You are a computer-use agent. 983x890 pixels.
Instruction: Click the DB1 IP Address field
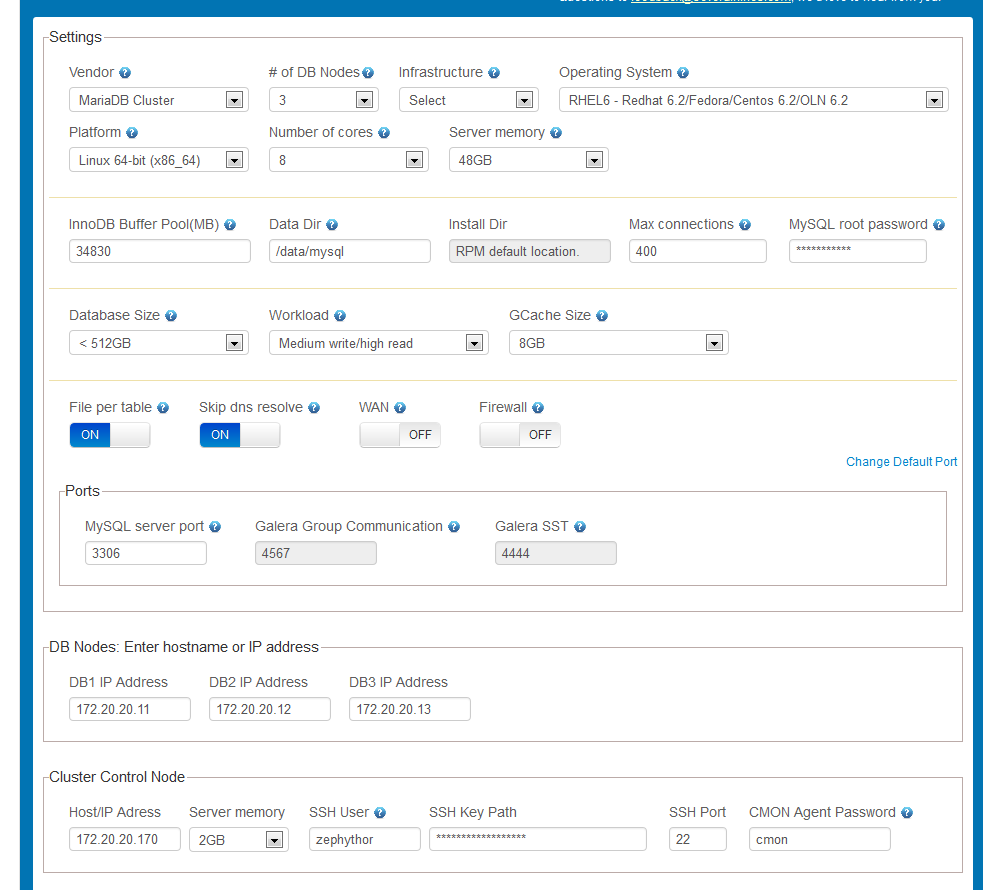click(130, 710)
